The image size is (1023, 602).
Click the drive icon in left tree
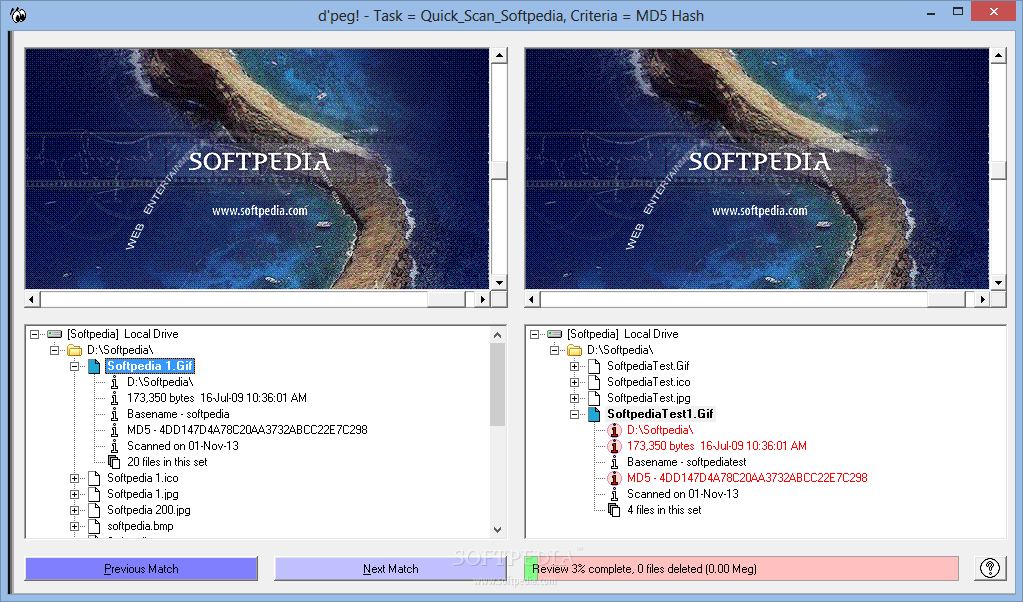click(x=55, y=334)
